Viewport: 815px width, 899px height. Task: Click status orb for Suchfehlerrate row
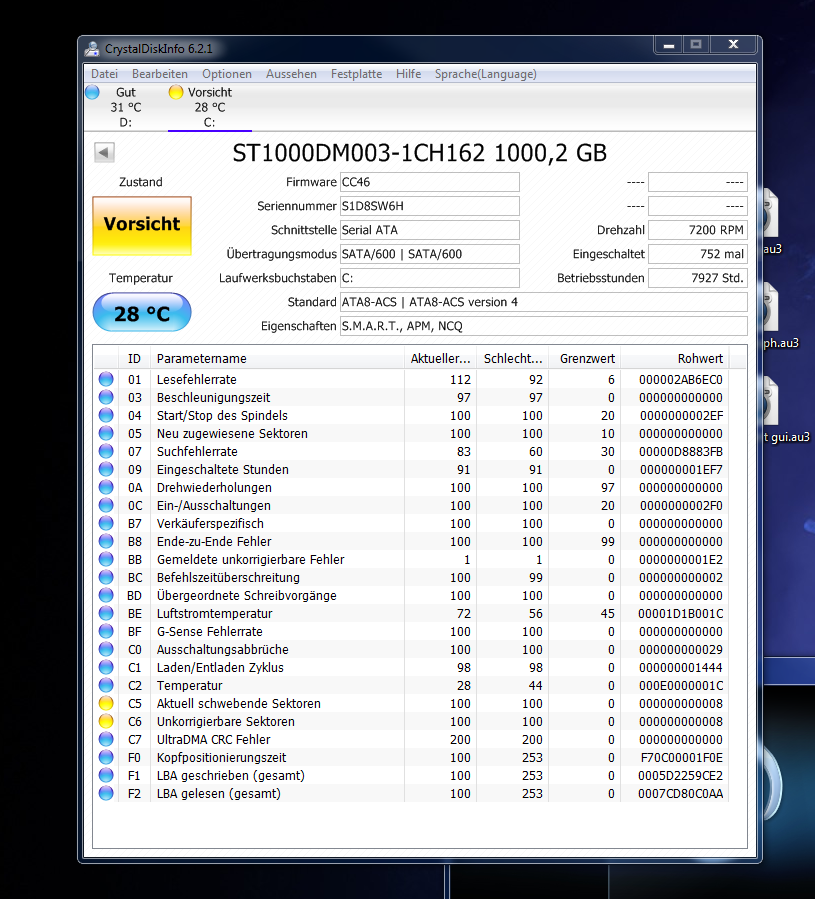point(106,451)
